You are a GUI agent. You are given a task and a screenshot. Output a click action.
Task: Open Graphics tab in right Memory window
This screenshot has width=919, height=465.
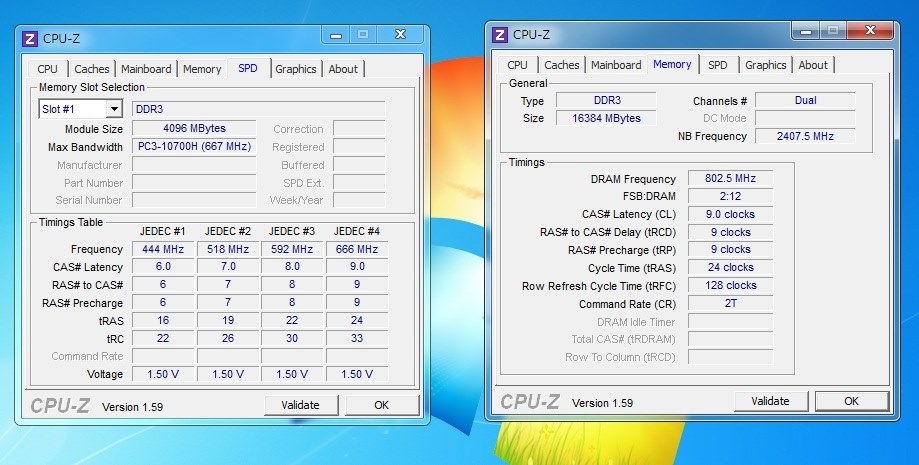click(x=765, y=65)
